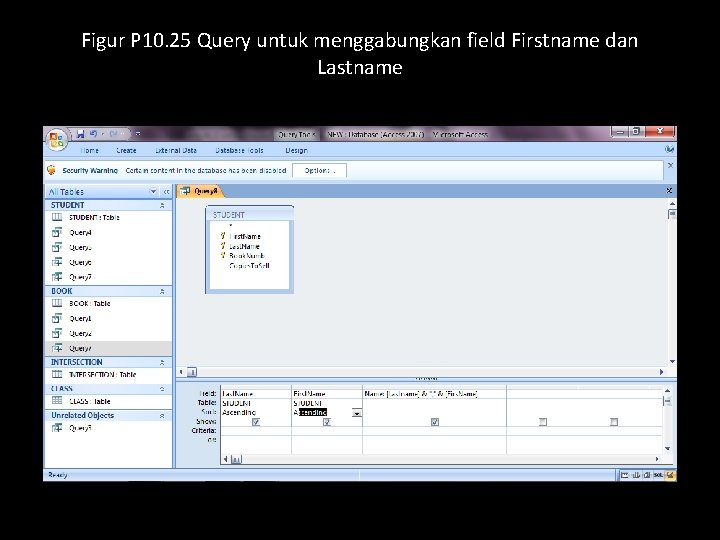Click the Query5 icon under the STUDENT group
720x540 pixels.
(x=57, y=248)
